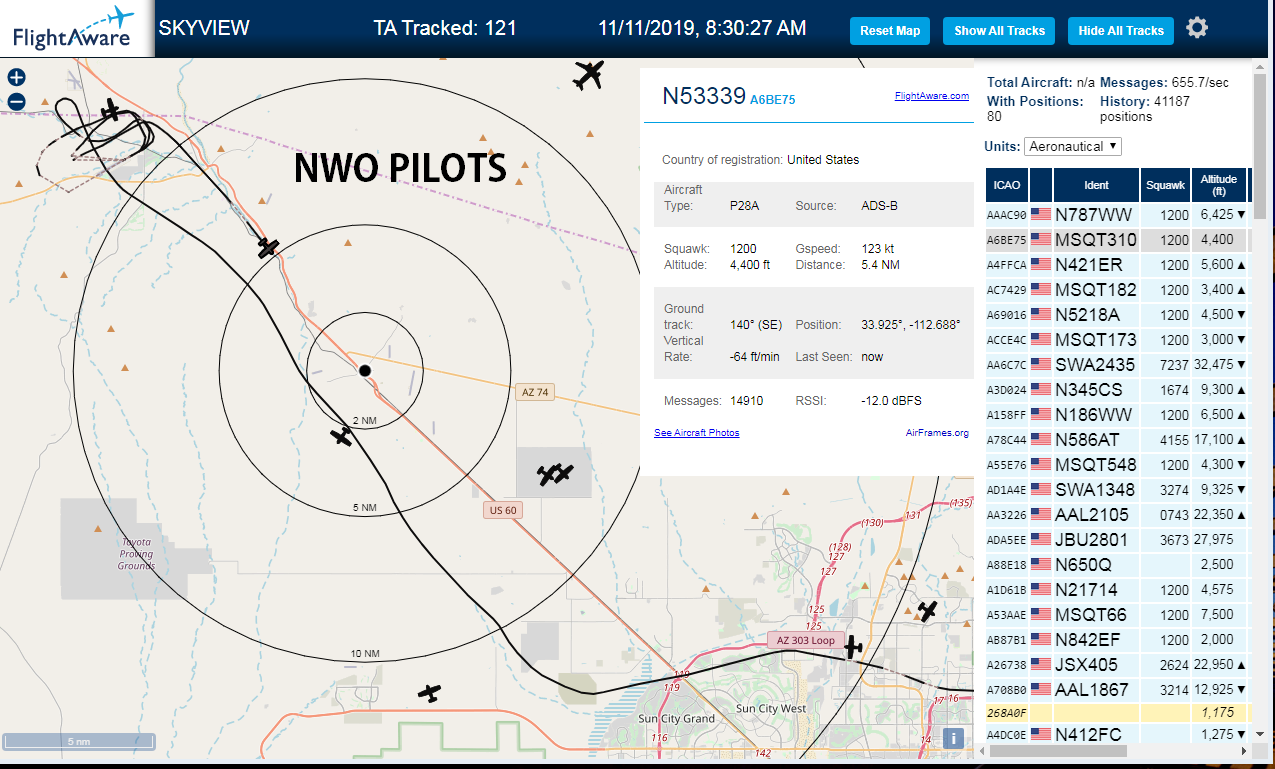
Task: Open the settings gear icon
Action: click(1196, 28)
